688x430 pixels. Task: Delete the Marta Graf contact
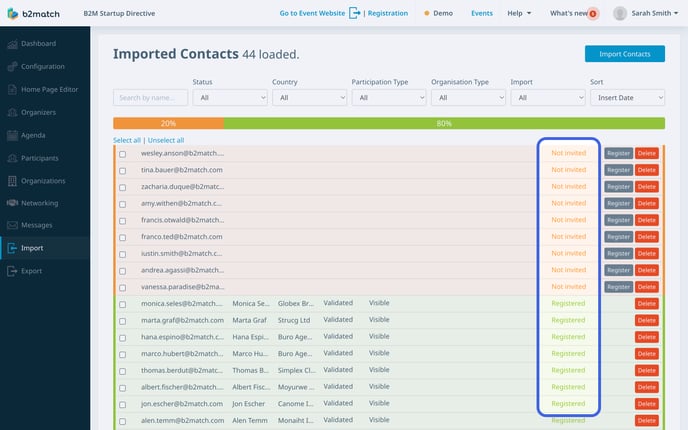coord(647,320)
